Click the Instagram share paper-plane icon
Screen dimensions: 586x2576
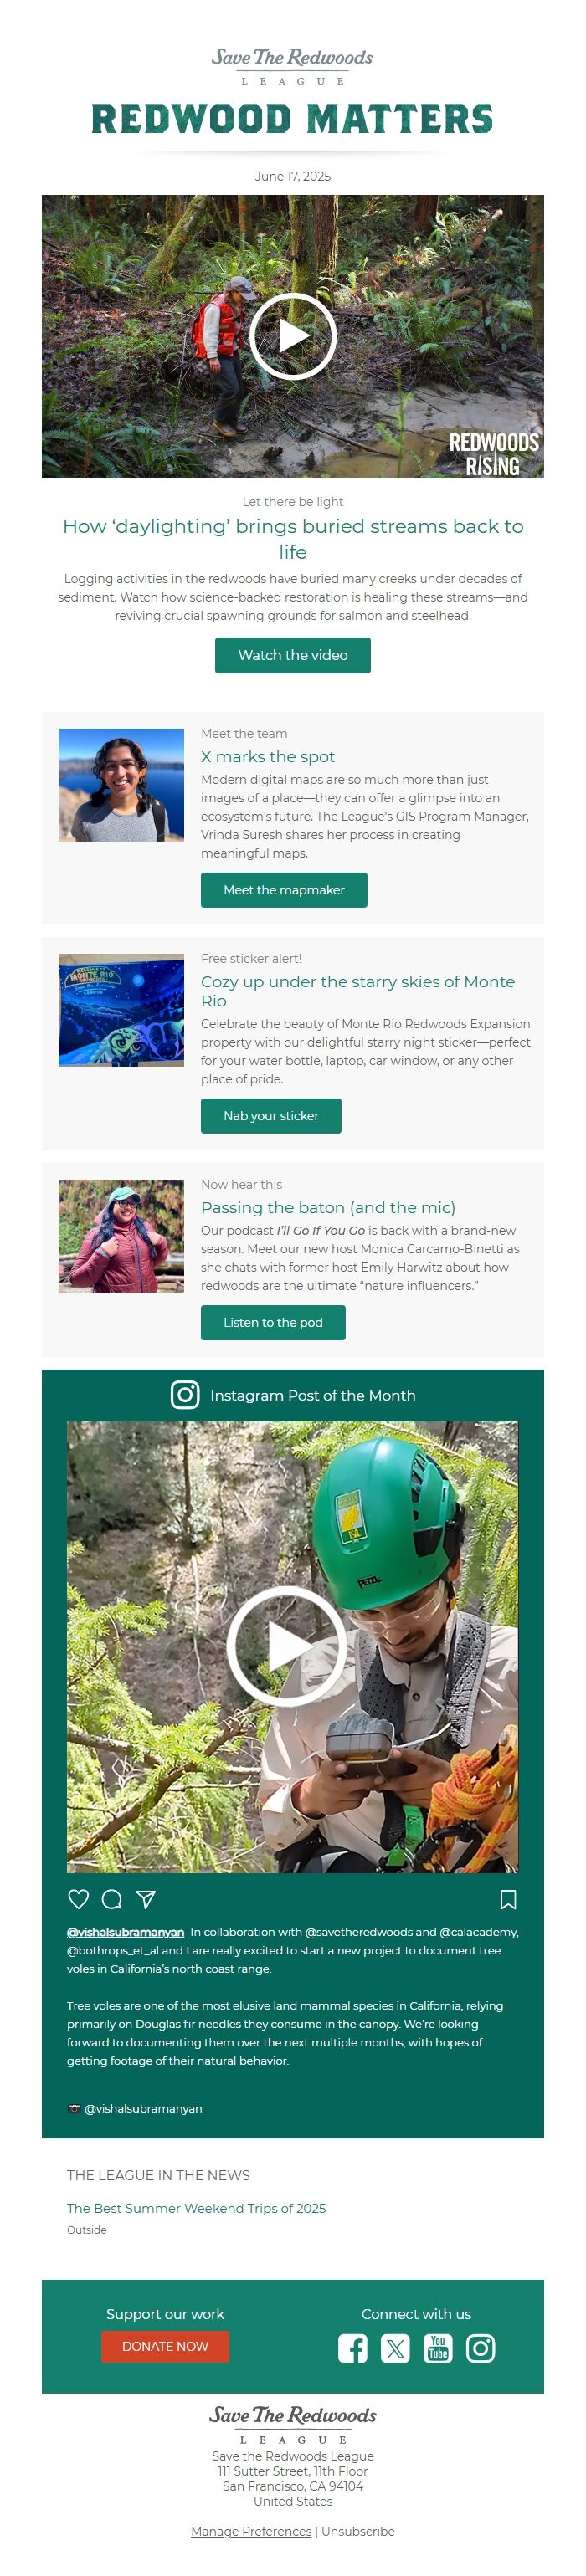pyautogui.click(x=145, y=1899)
